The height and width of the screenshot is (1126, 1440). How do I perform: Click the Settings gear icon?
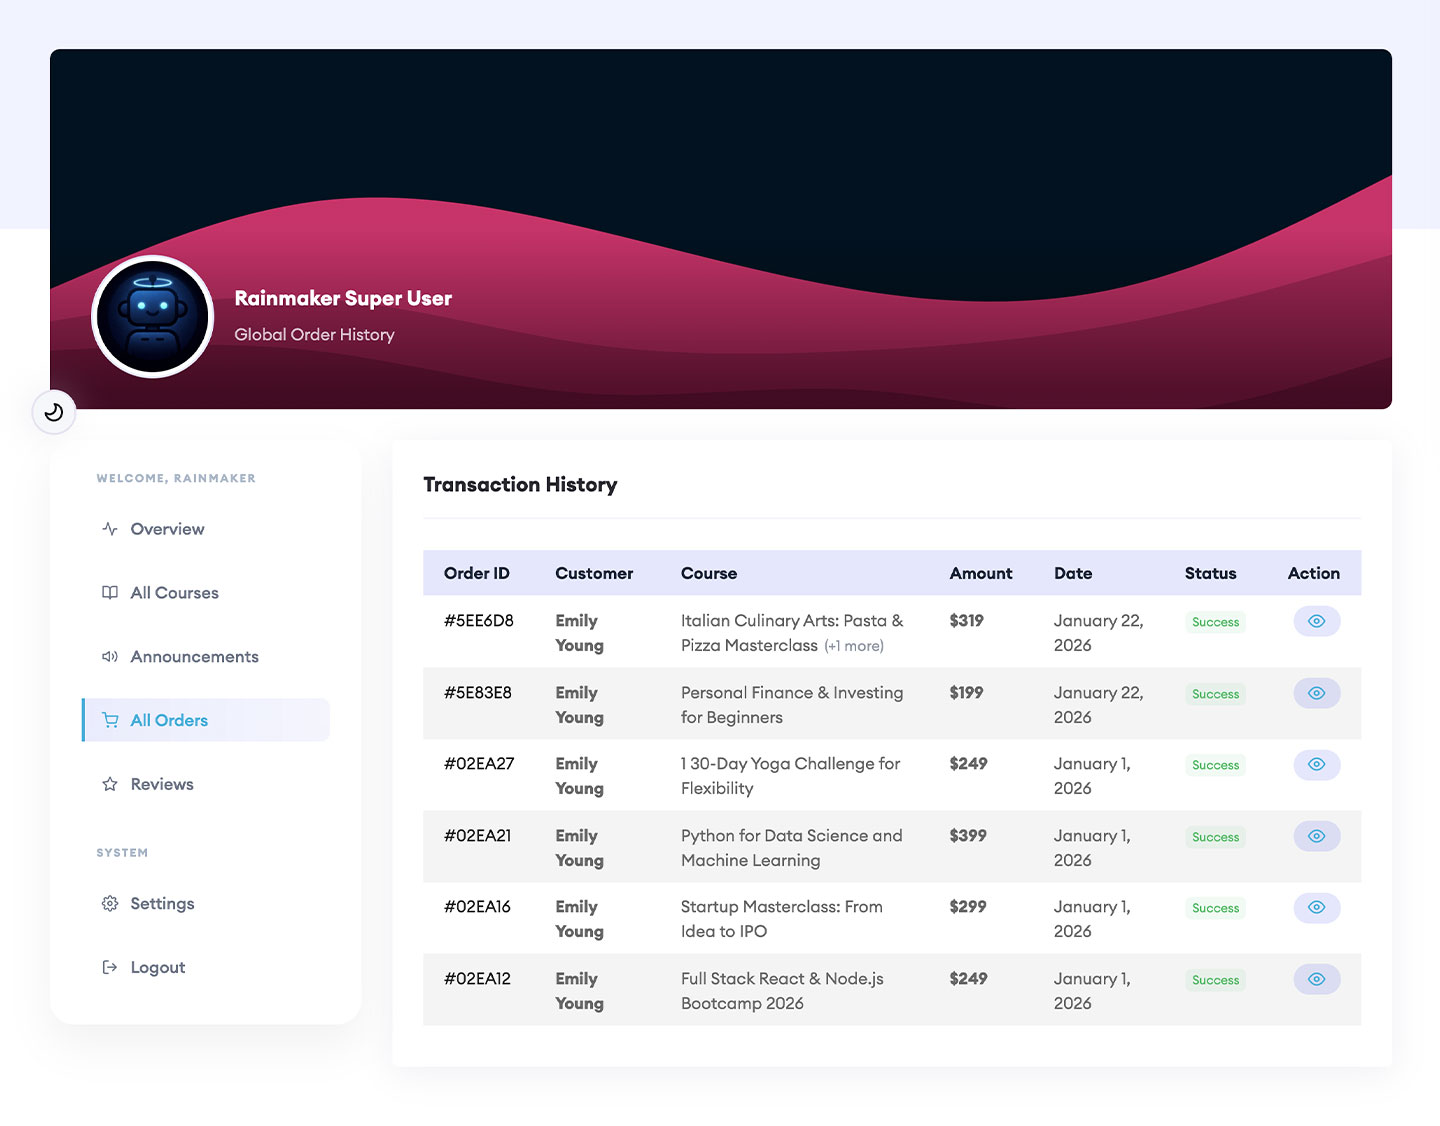(110, 904)
